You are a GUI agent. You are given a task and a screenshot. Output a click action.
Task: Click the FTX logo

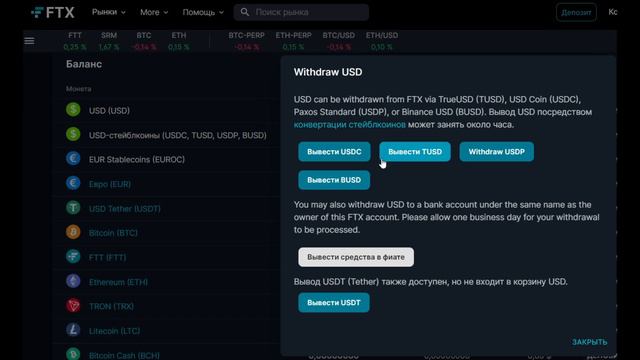coord(53,12)
